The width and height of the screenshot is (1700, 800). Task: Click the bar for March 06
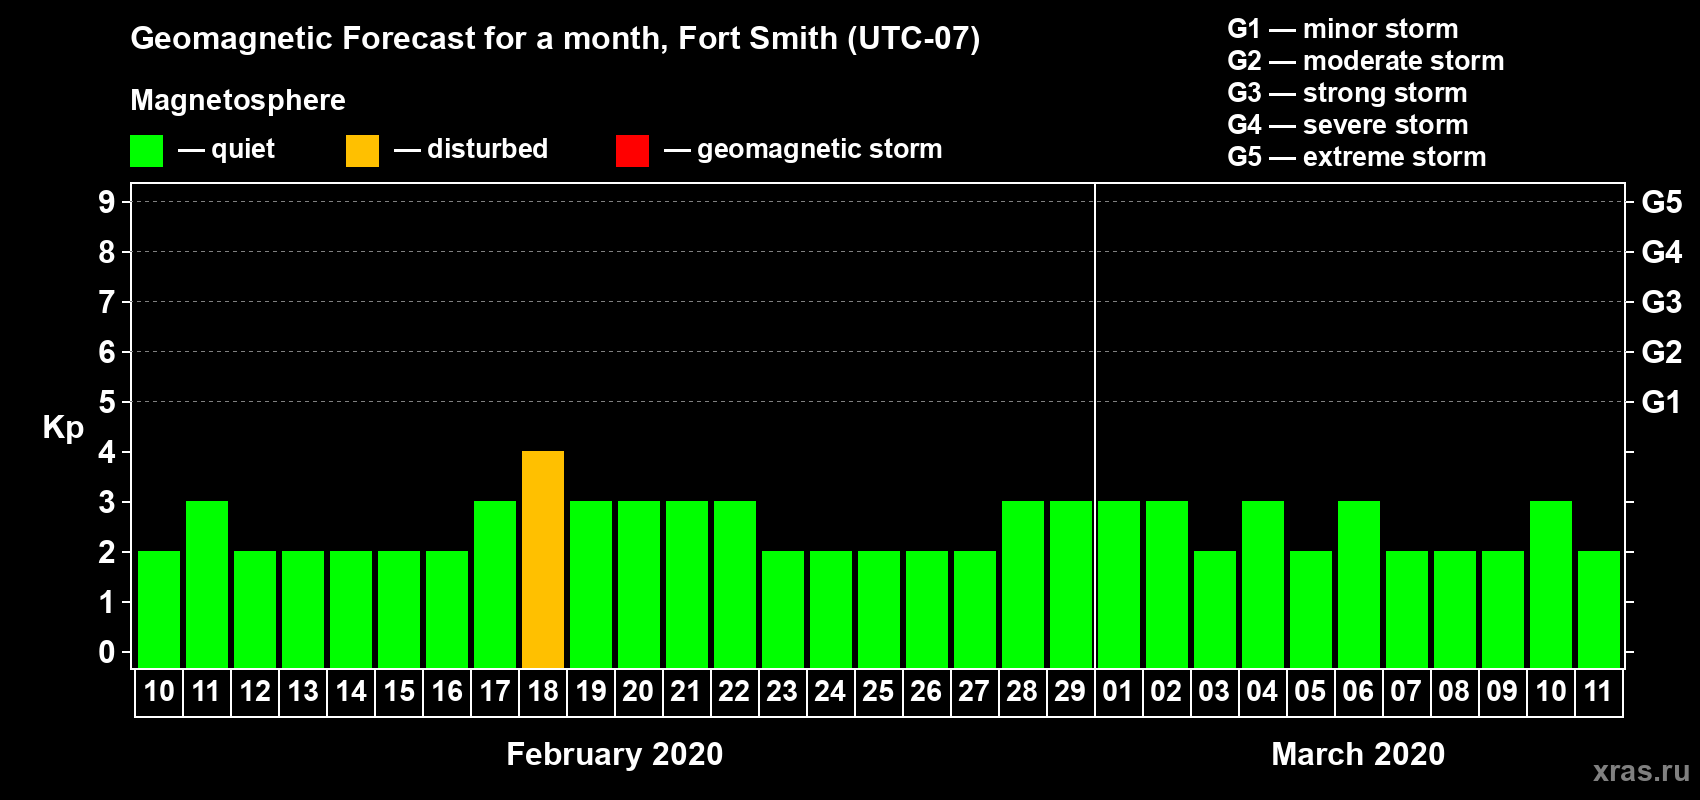(x=1359, y=584)
